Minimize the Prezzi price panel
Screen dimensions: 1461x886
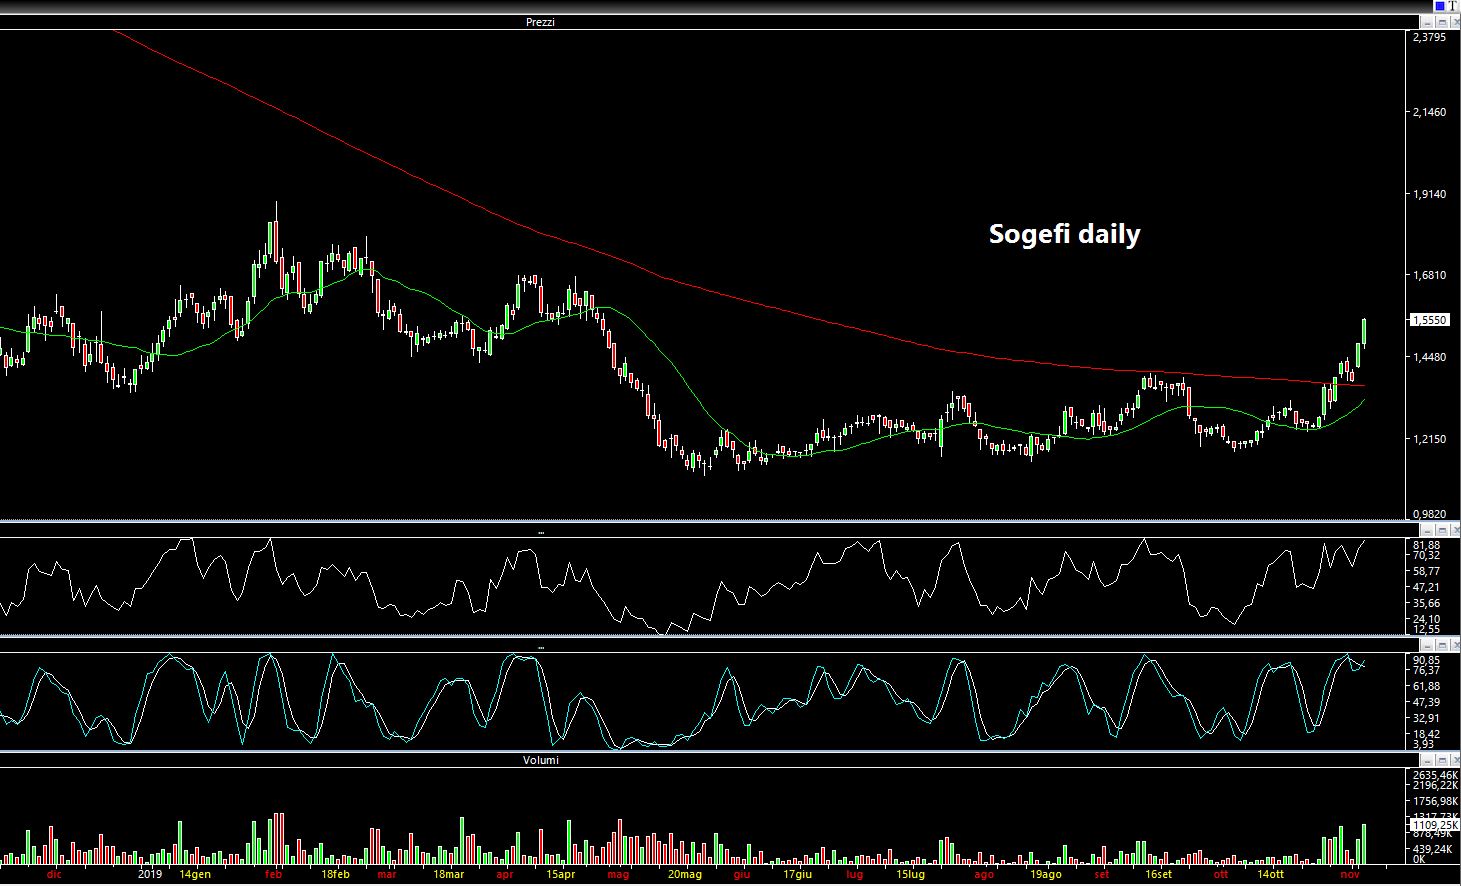[x=1427, y=22]
